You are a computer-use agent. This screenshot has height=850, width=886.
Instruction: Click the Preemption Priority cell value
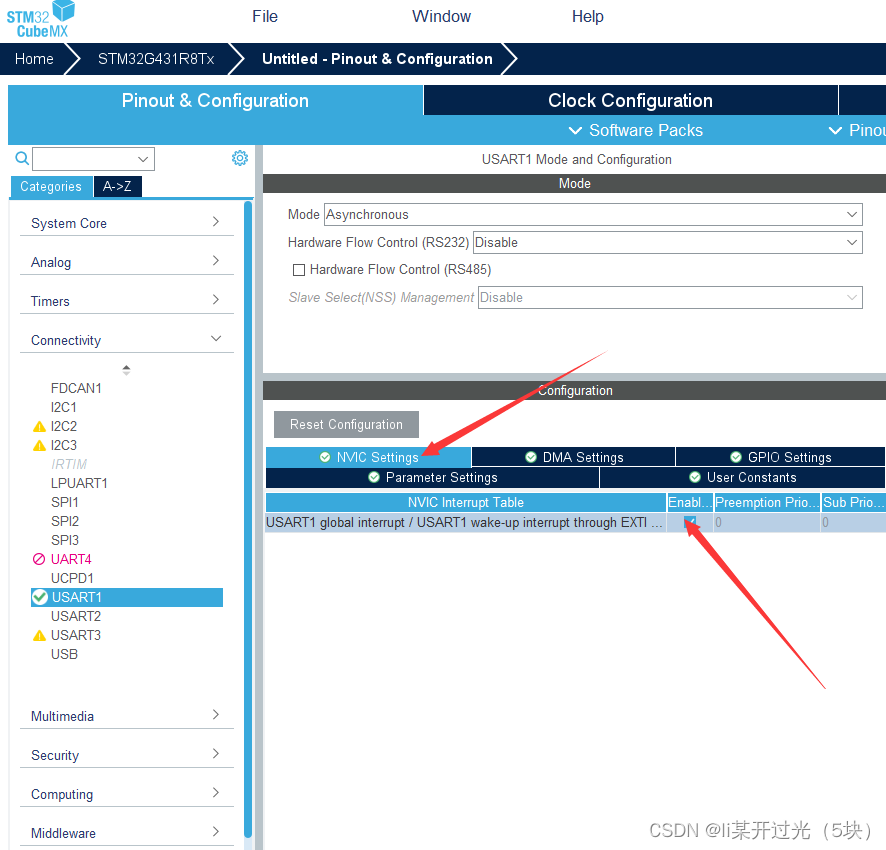coord(767,522)
